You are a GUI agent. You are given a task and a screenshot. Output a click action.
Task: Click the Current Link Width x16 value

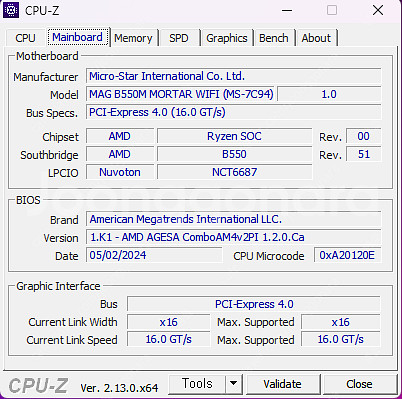tap(169, 322)
